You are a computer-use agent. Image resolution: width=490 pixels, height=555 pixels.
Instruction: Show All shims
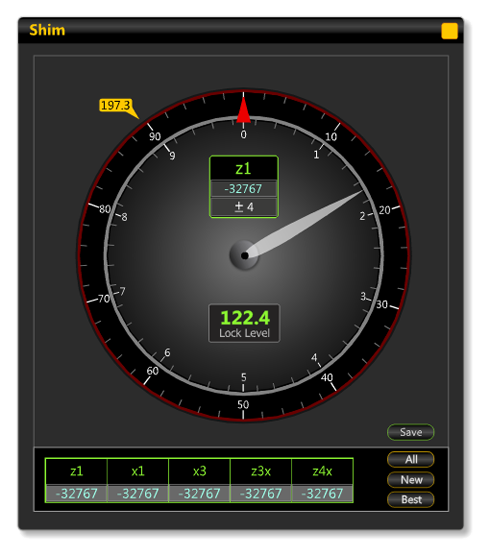411,459
